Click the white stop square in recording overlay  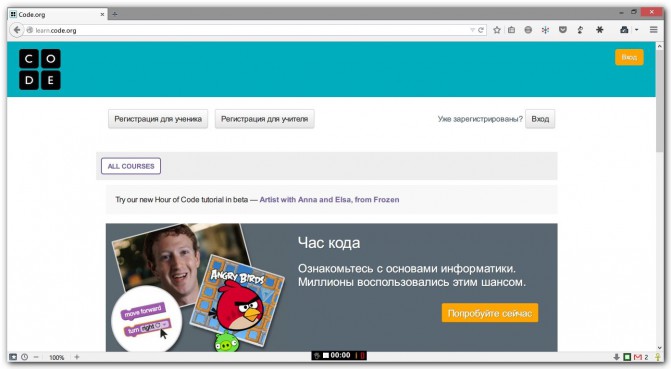tap(326, 355)
